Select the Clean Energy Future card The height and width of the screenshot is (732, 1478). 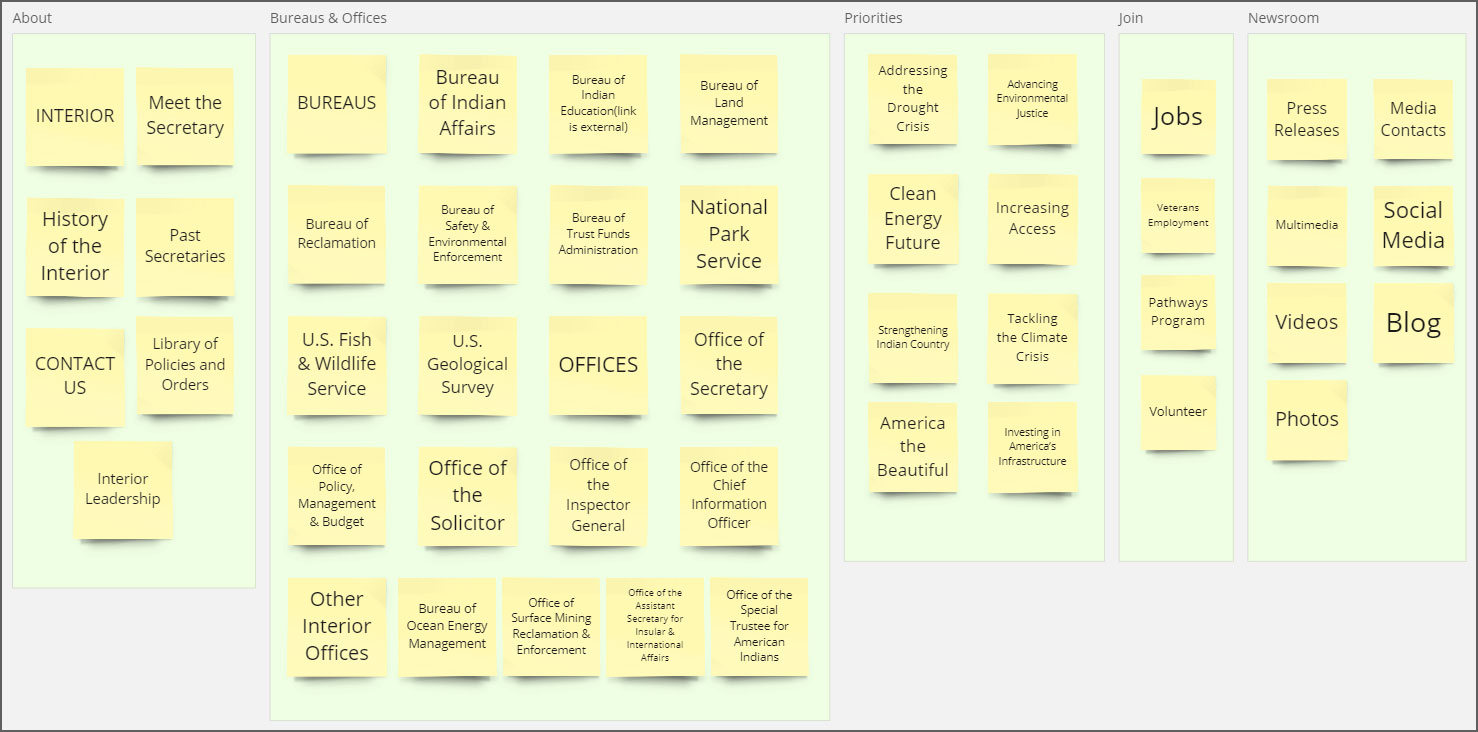coord(913,219)
